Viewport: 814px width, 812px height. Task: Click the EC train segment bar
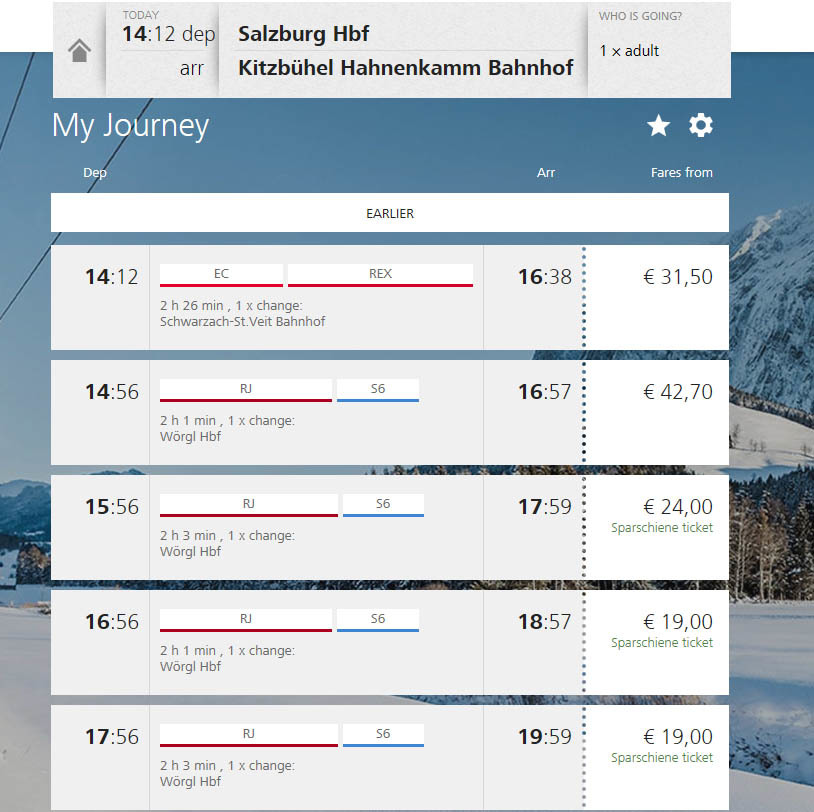coord(221,275)
